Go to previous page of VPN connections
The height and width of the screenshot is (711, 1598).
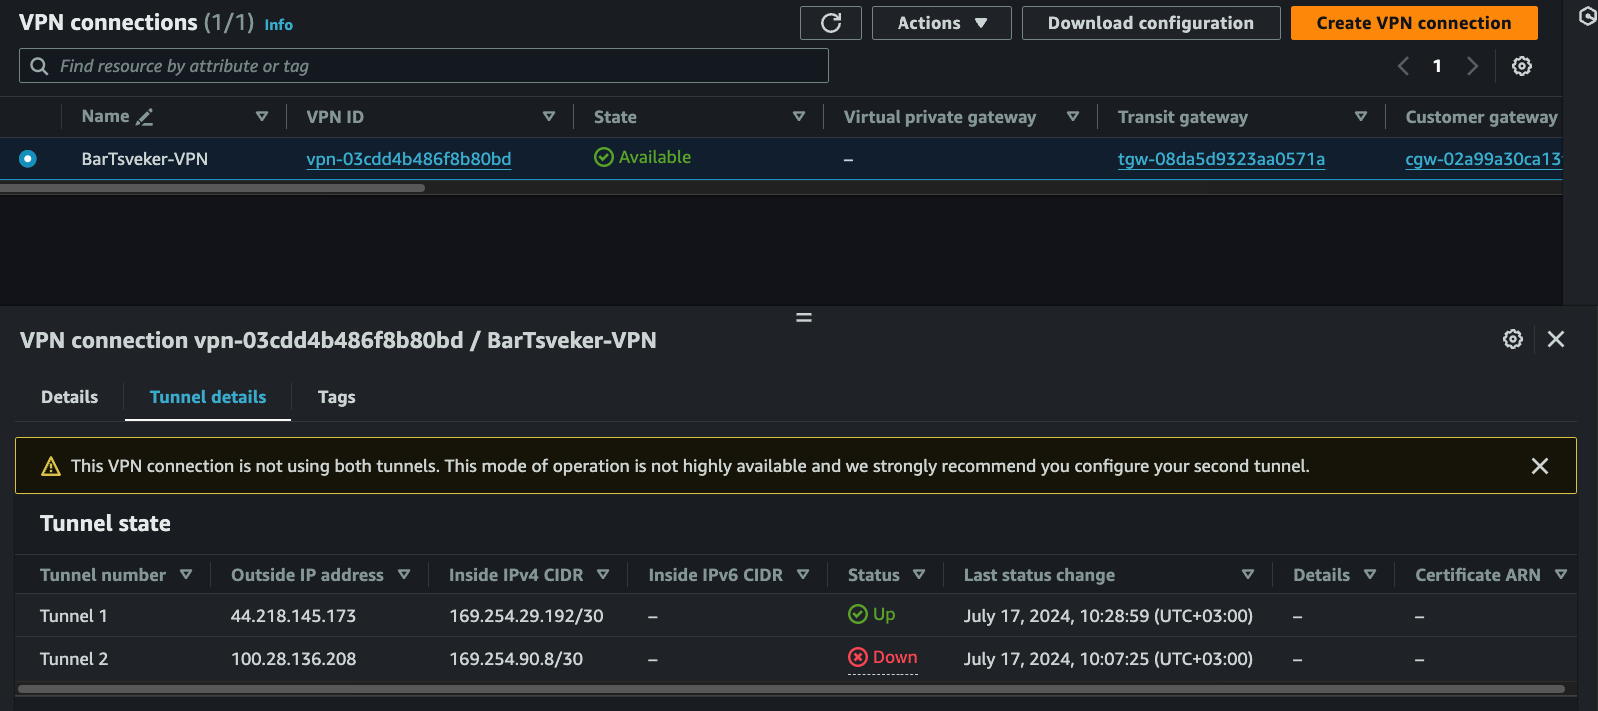point(1403,66)
